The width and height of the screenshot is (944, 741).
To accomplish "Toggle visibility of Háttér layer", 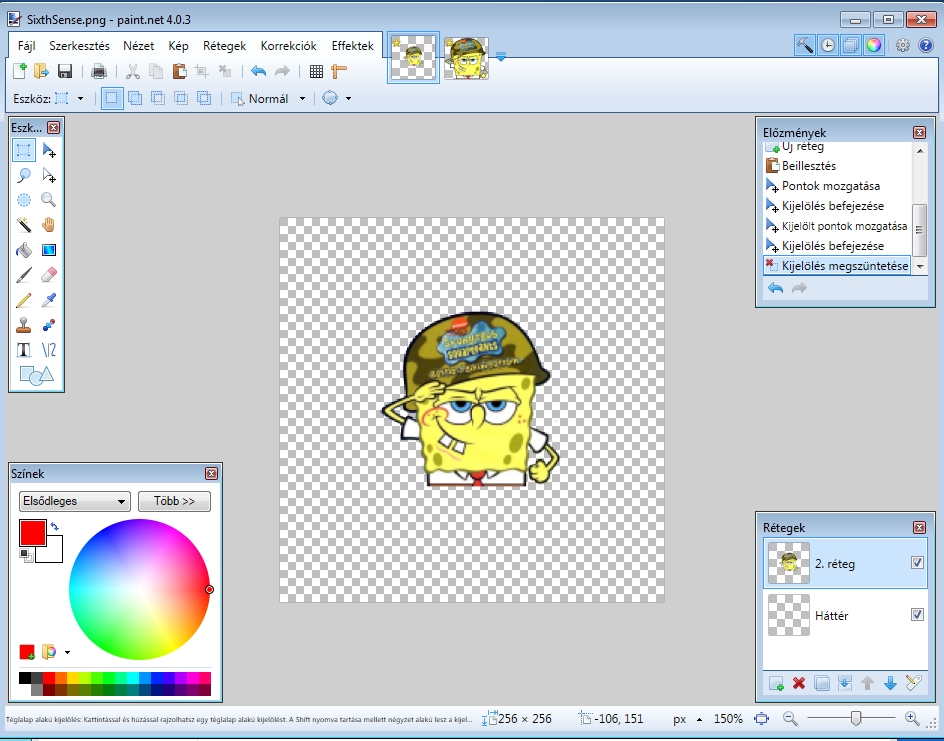I will [x=917, y=614].
